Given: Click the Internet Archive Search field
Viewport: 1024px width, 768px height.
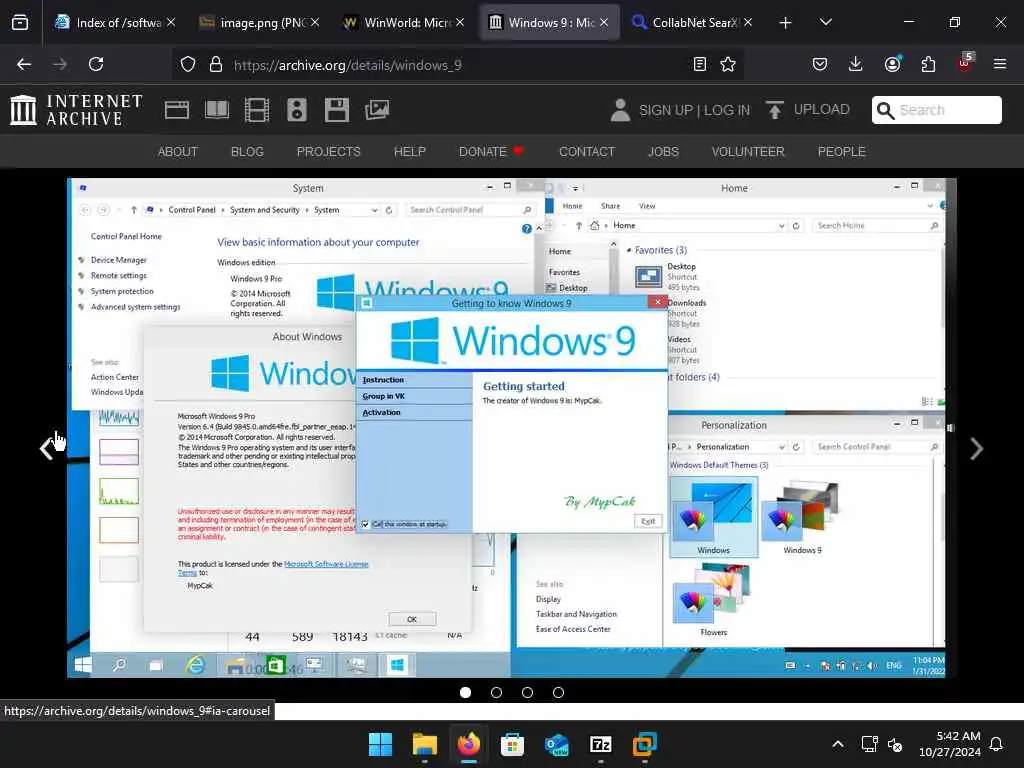Looking at the screenshot, I should coord(936,110).
